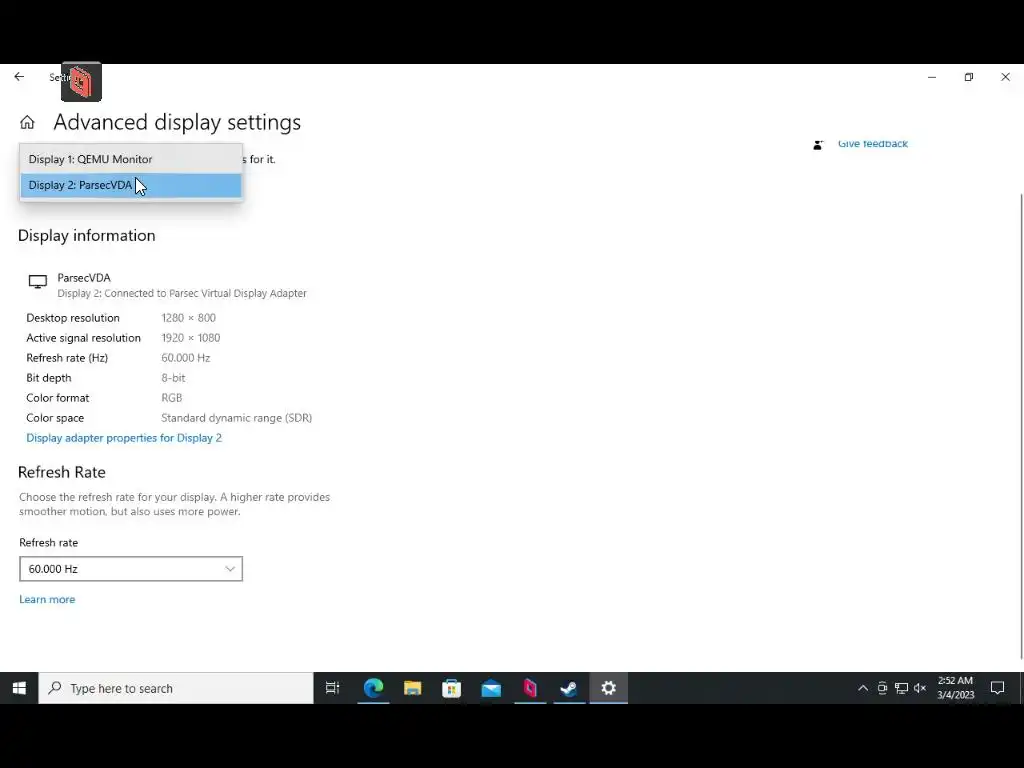Click the settings page vertical scrollbar
The height and width of the screenshot is (768, 1024).
(1020, 424)
